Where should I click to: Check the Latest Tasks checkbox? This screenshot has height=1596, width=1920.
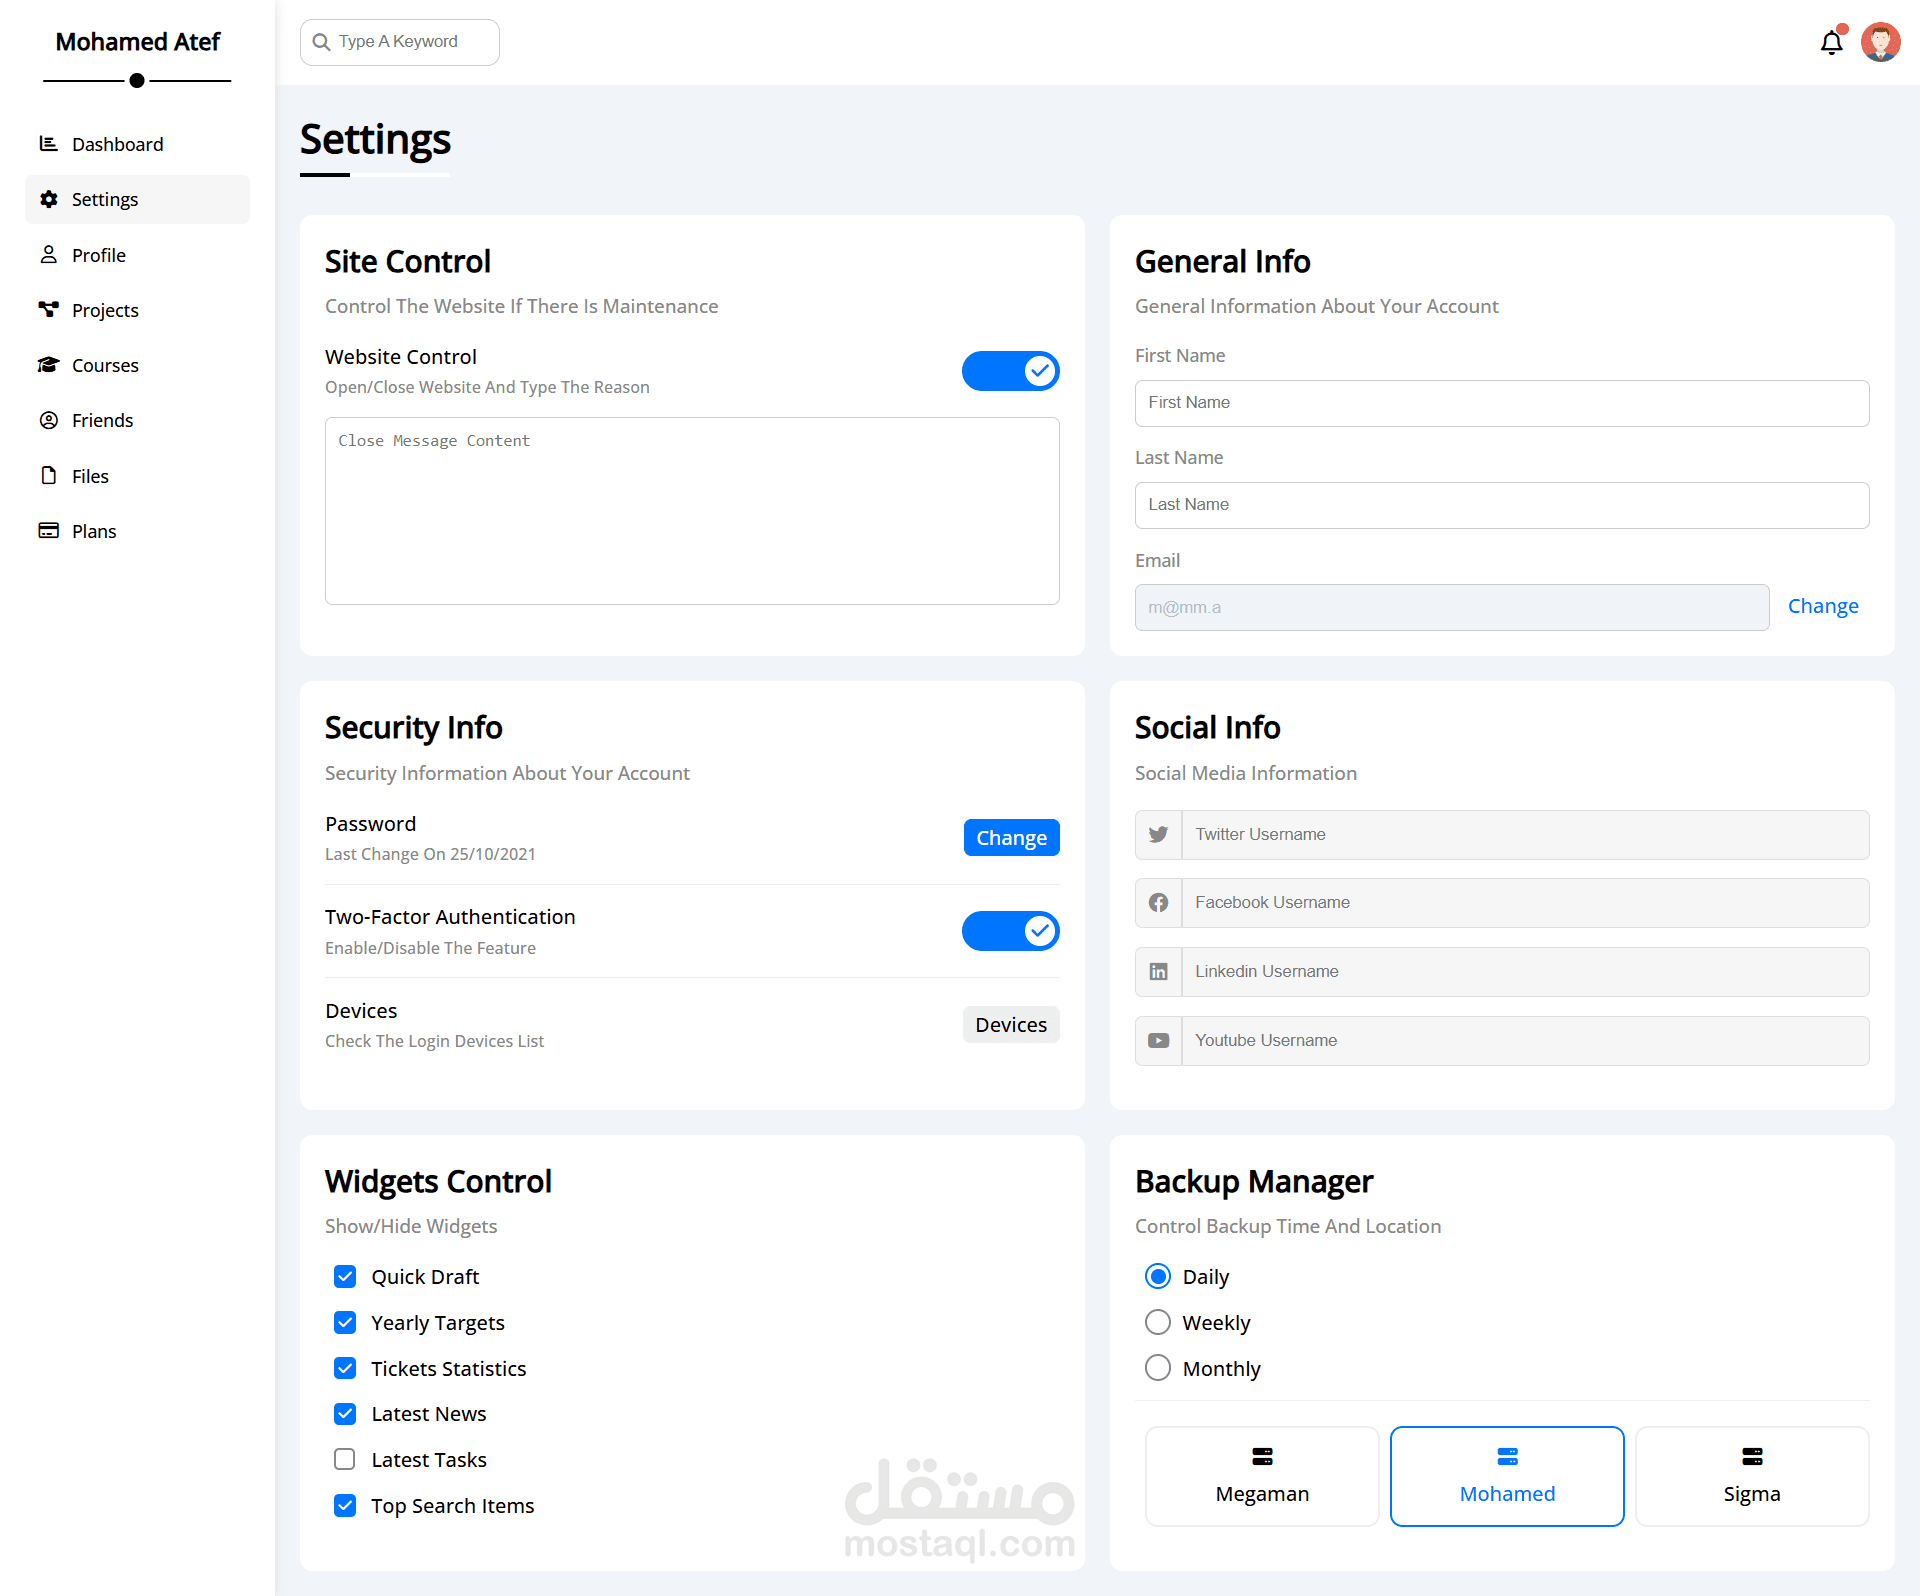tap(345, 1460)
